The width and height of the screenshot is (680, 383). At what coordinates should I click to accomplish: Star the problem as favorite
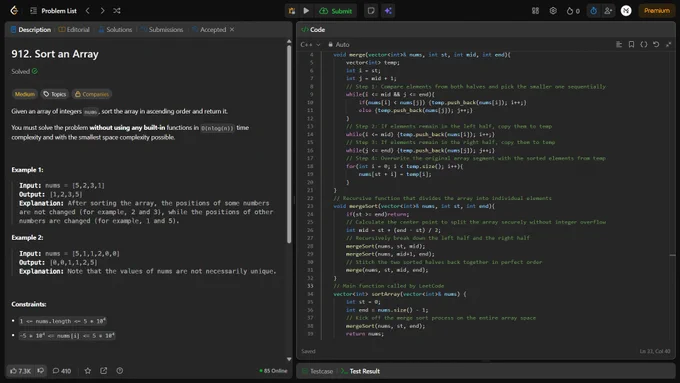coord(88,371)
